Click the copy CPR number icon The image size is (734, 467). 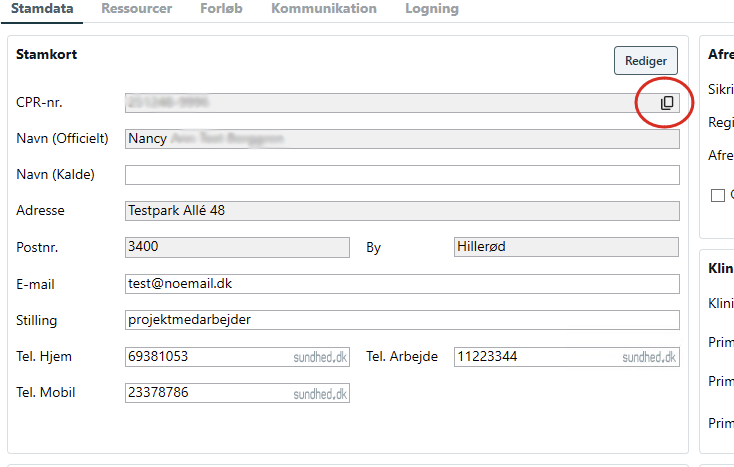coord(667,102)
